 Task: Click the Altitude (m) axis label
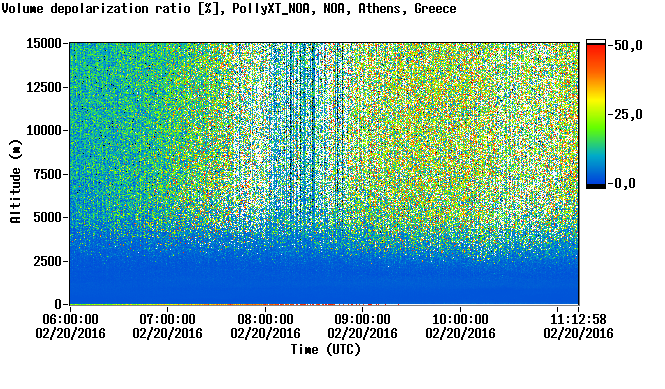click(15, 181)
